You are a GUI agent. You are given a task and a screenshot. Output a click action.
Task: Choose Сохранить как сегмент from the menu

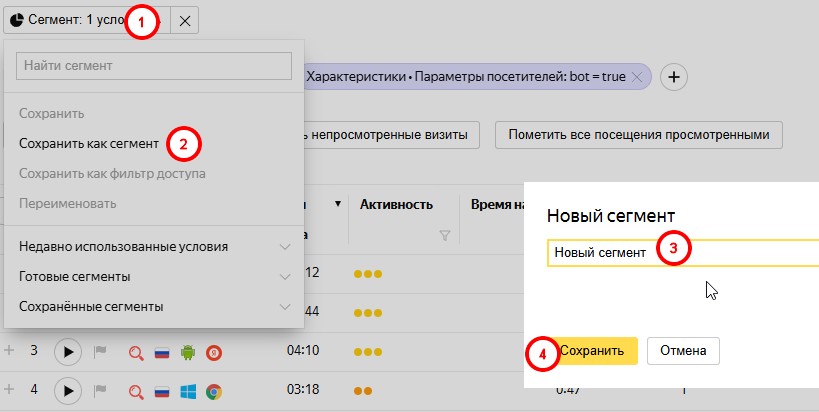(x=89, y=143)
